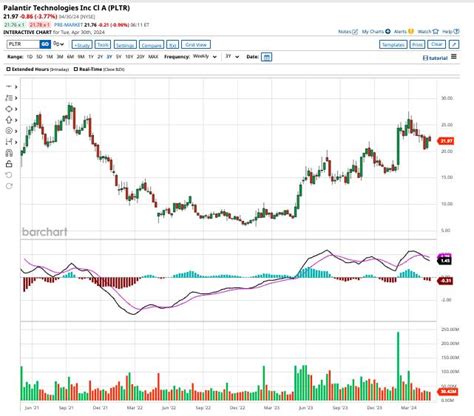Click the GO button
This screenshot has height=416, width=474.
tap(45, 44)
